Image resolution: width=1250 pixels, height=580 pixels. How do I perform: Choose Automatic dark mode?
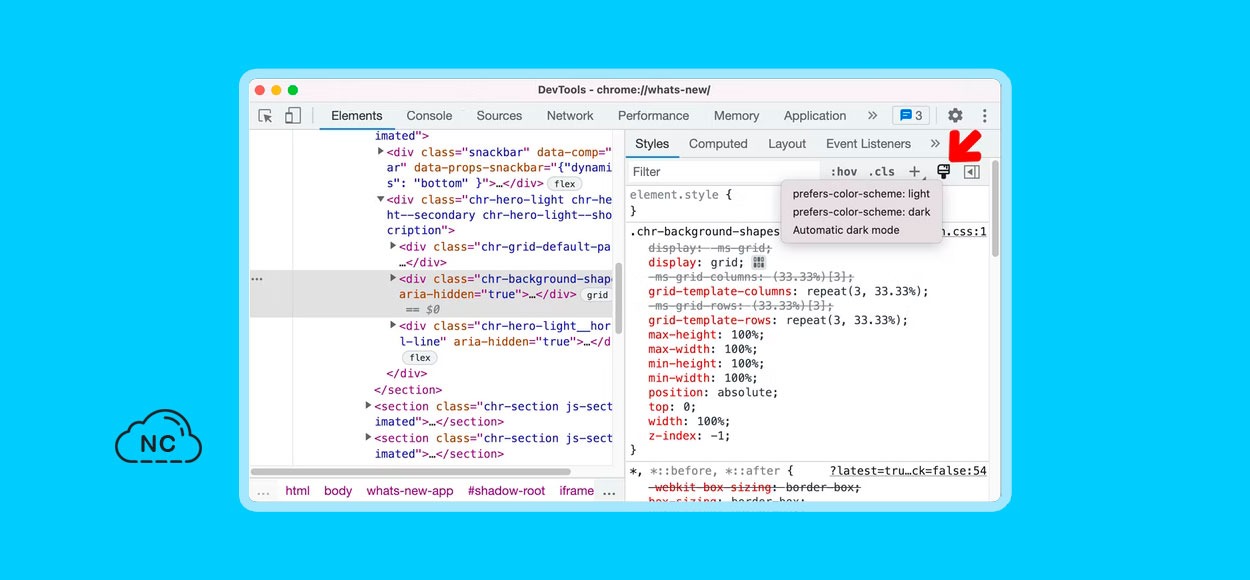pyautogui.click(x=861, y=230)
